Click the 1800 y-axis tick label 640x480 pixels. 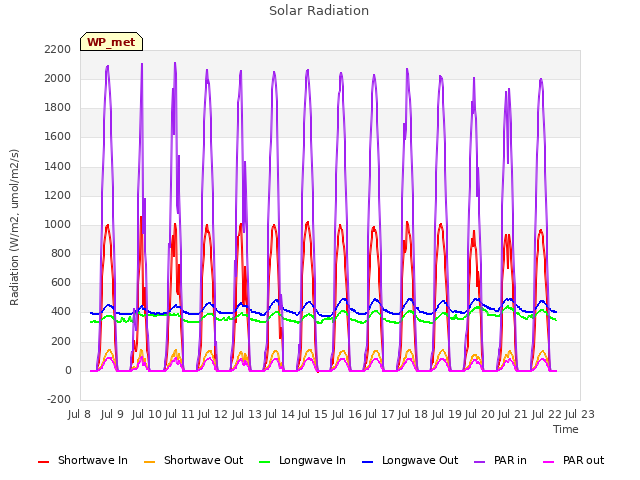[x=58, y=108]
